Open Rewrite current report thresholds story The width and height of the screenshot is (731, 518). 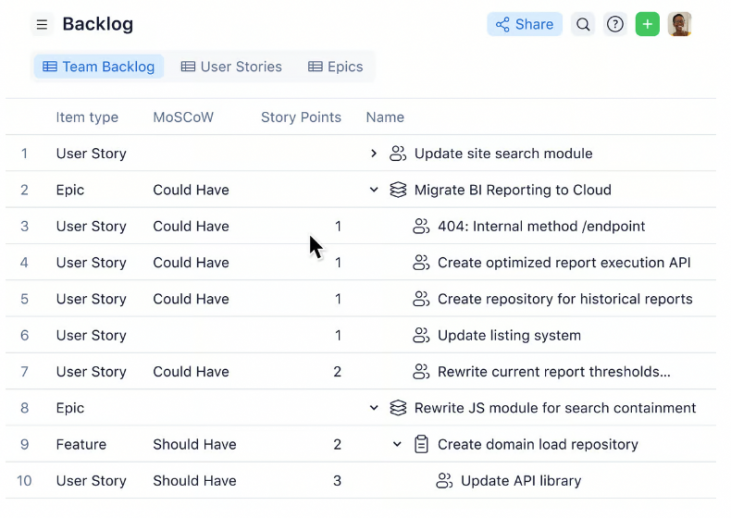(554, 372)
